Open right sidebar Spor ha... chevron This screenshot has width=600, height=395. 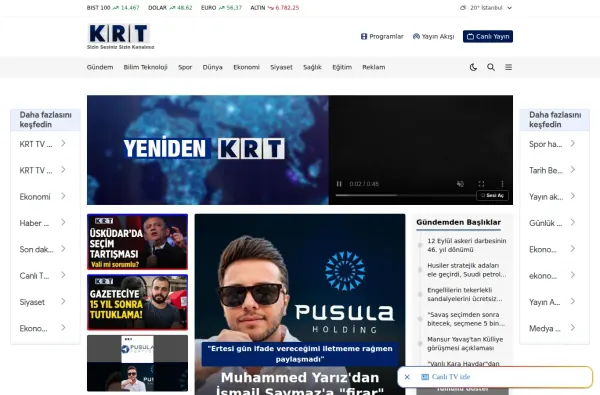572,143
